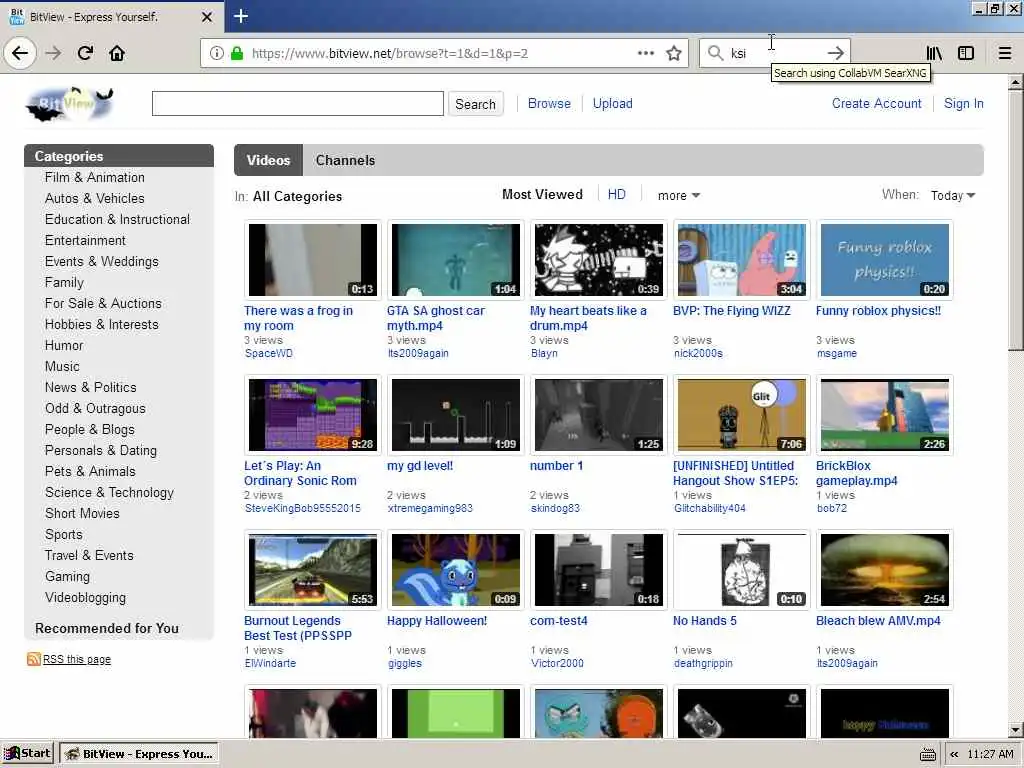The width and height of the screenshot is (1024, 768).
Task: Open 'Happy Halloween!' video thumbnail
Action: (x=456, y=569)
